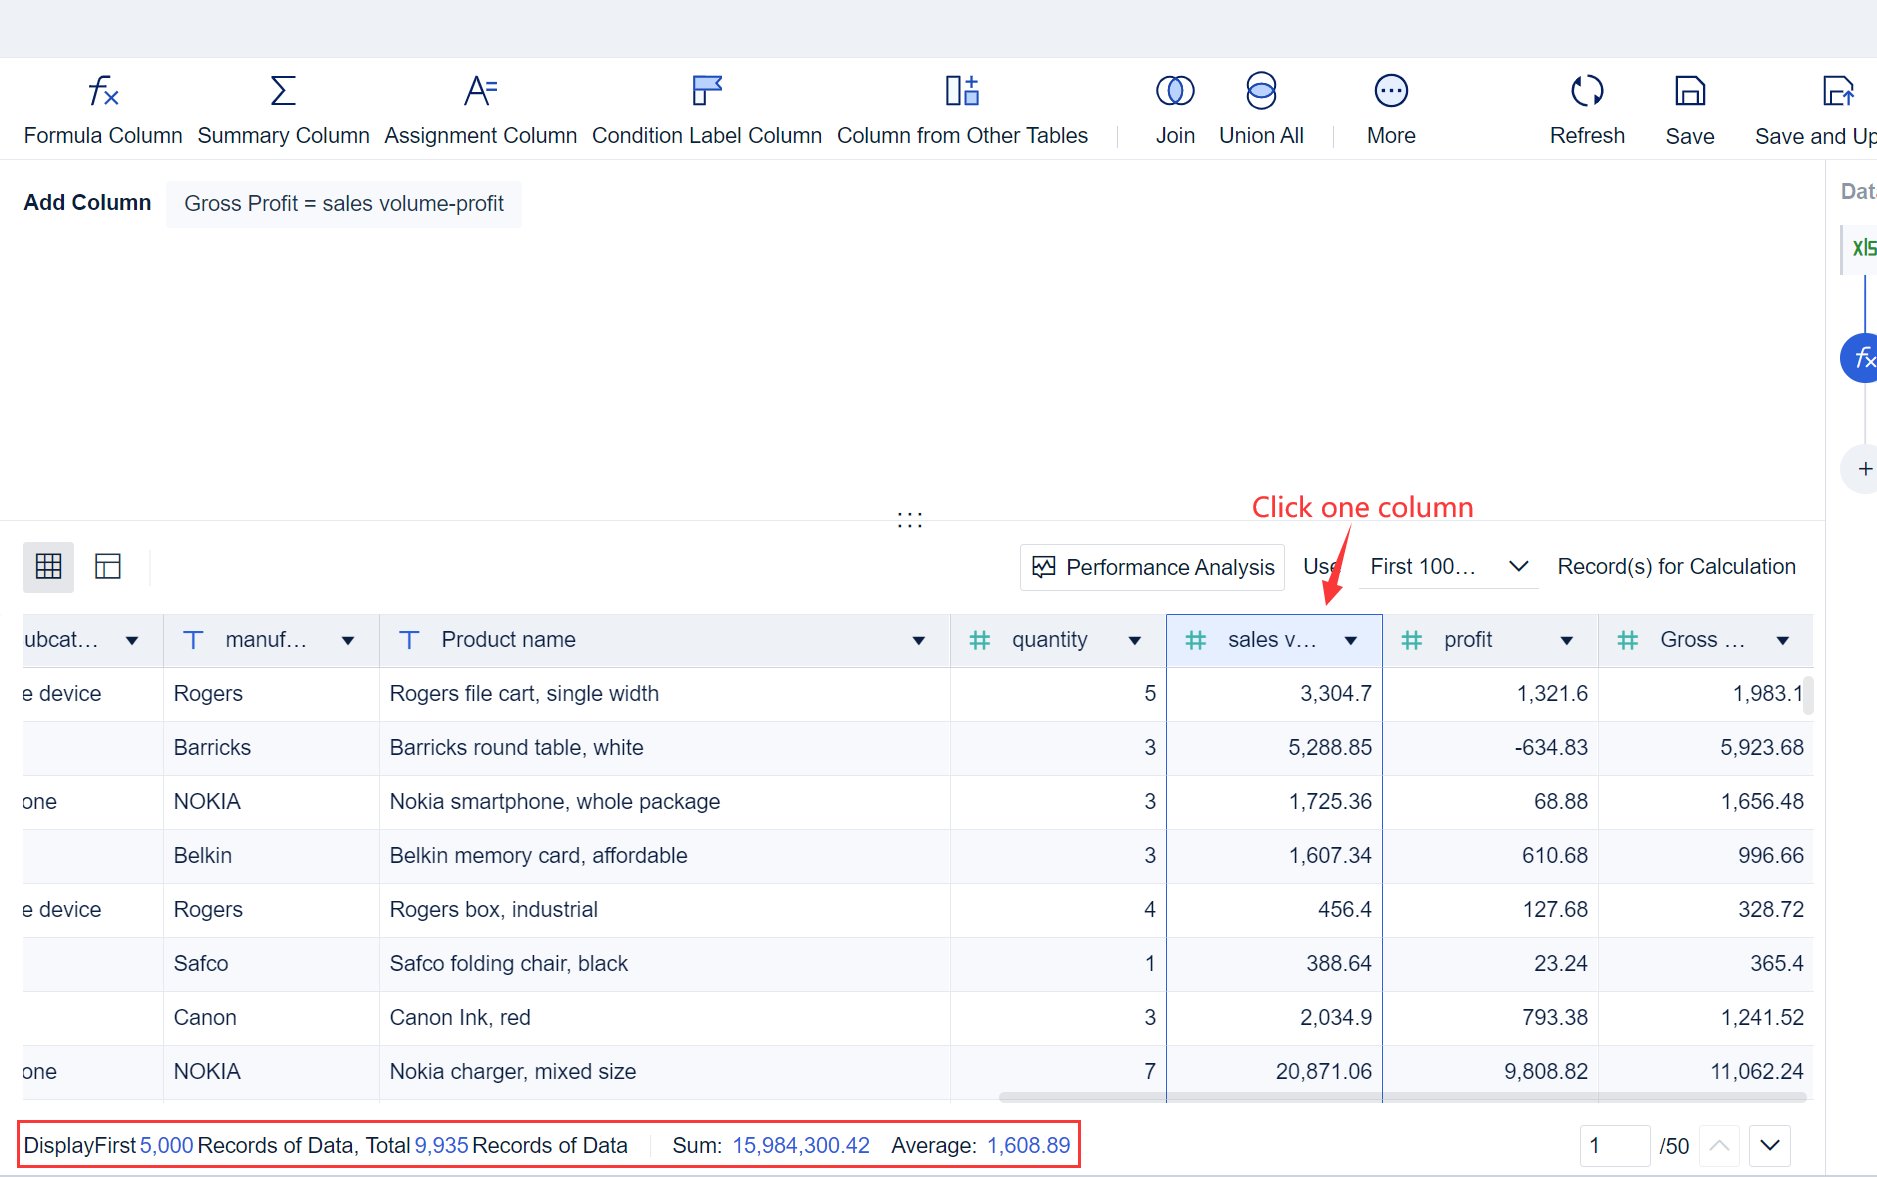Screen dimensions: 1877x1177
Task: Open Gross Profit column dropdown arrow
Action: tap(1783, 641)
